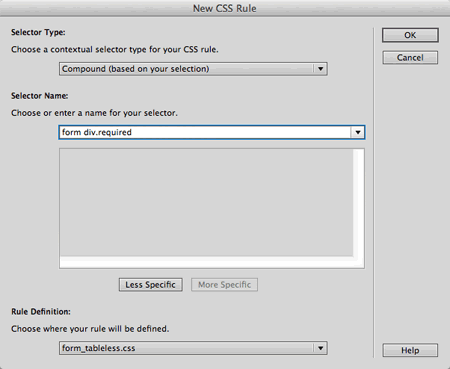Make the selector Less Specific
Screen dimensions: 450x369
point(150,285)
